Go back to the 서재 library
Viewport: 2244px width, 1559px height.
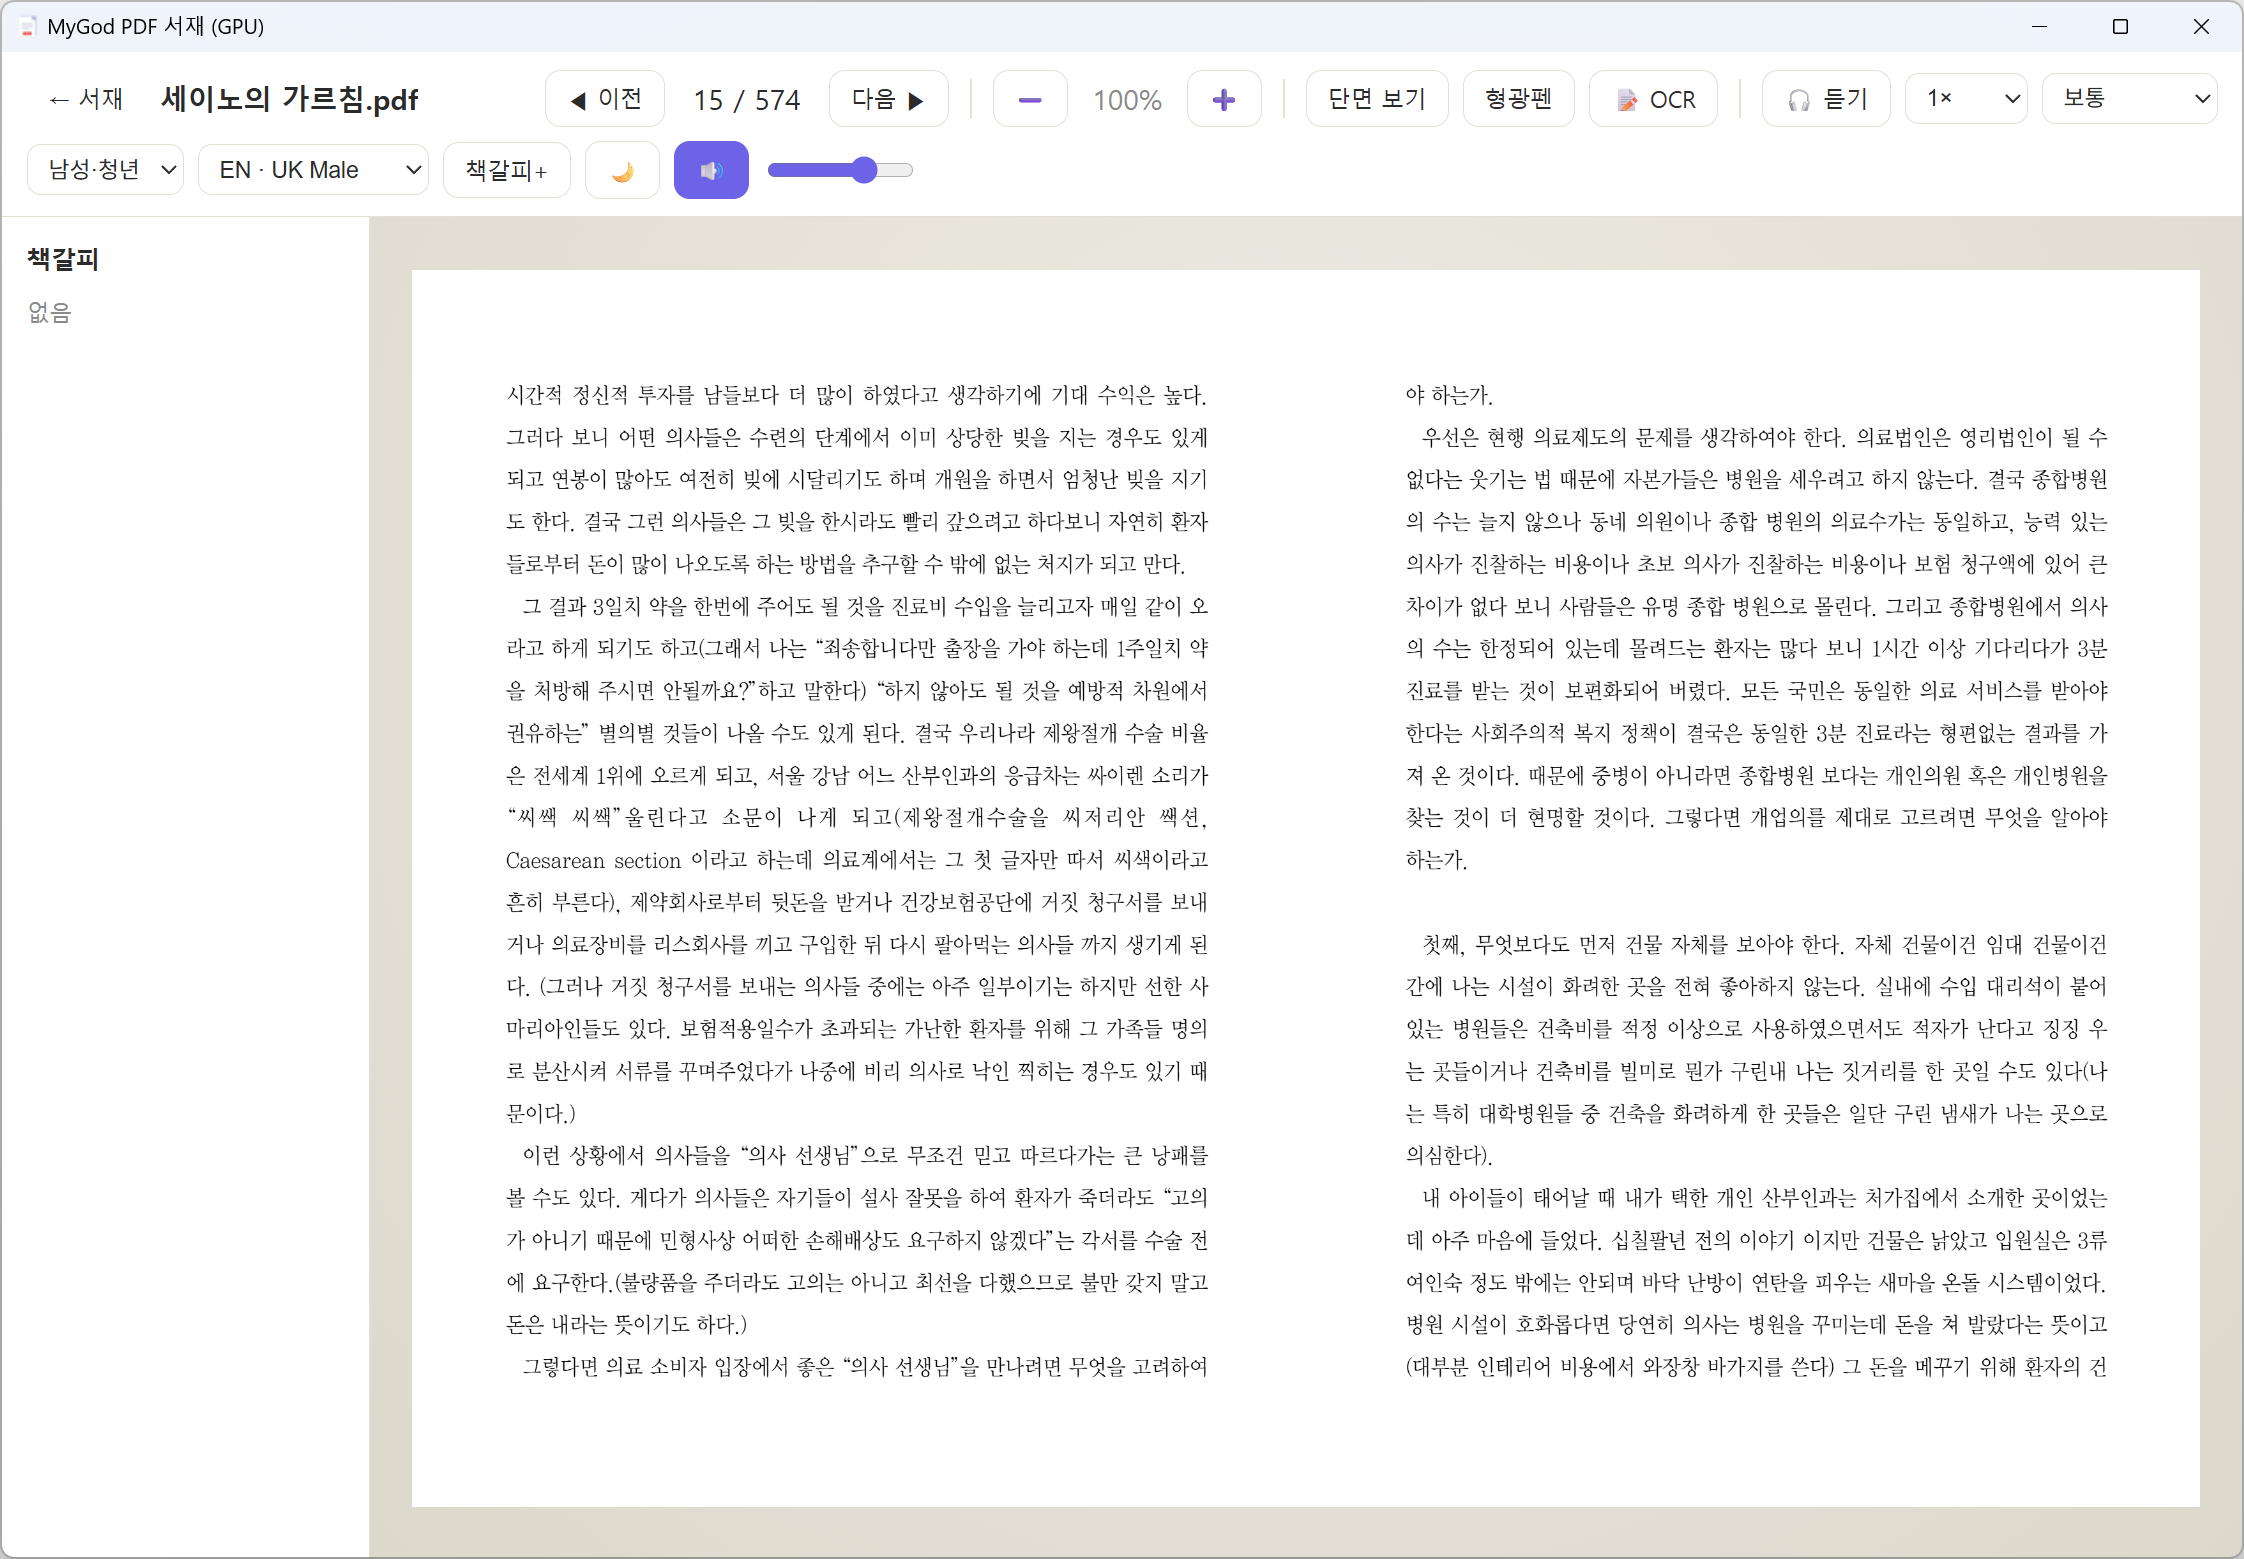[x=86, y=99]
